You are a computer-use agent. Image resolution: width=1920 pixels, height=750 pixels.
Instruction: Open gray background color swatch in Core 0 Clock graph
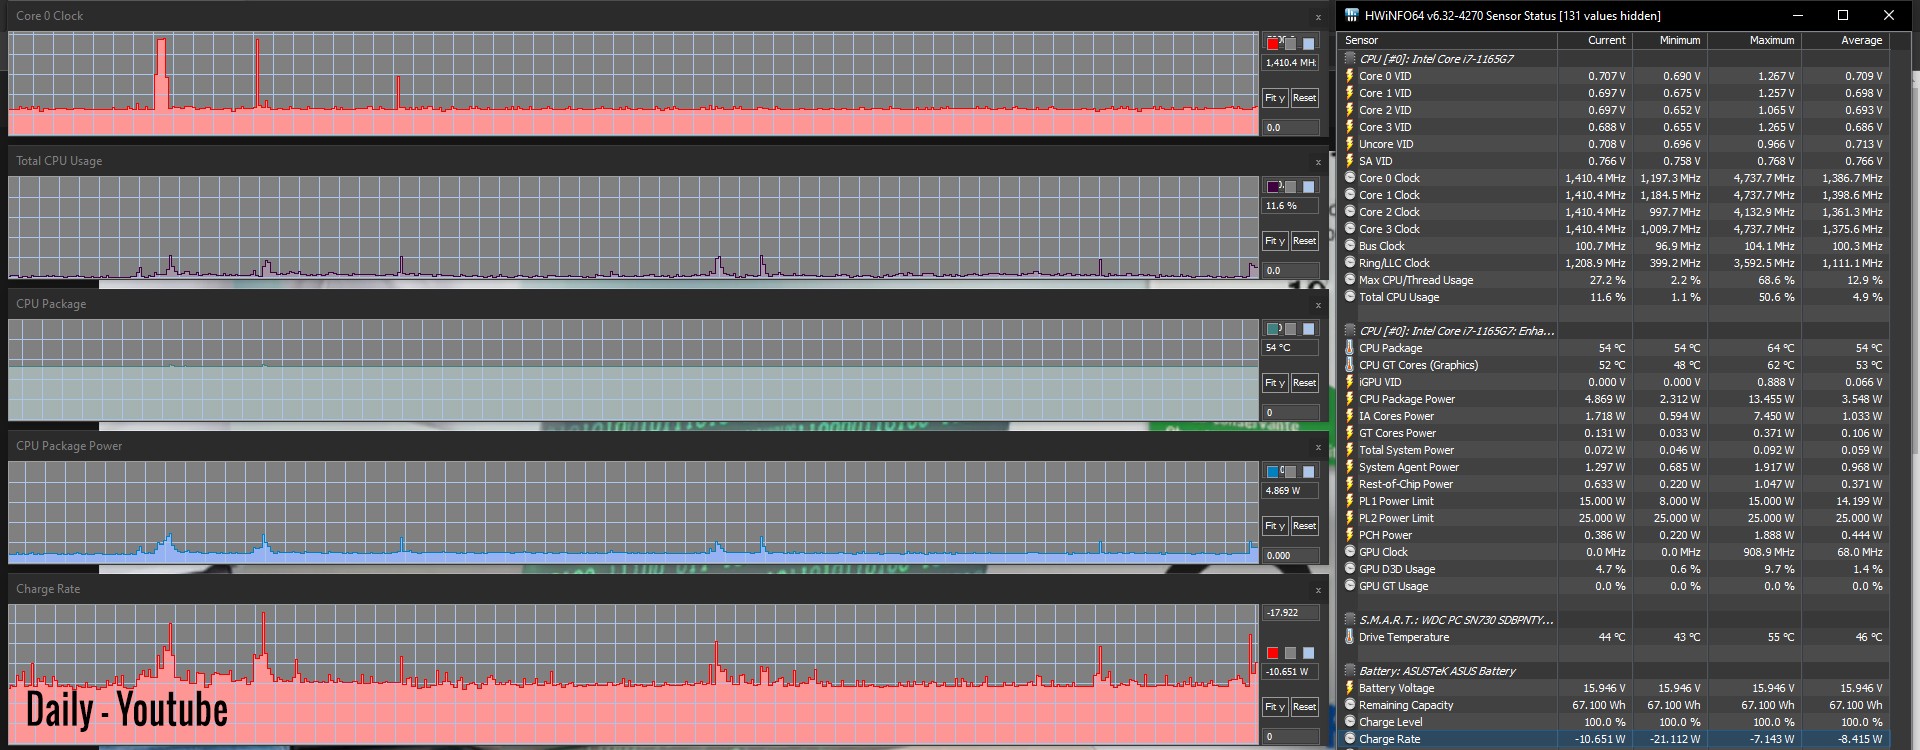pos(1291,44)
